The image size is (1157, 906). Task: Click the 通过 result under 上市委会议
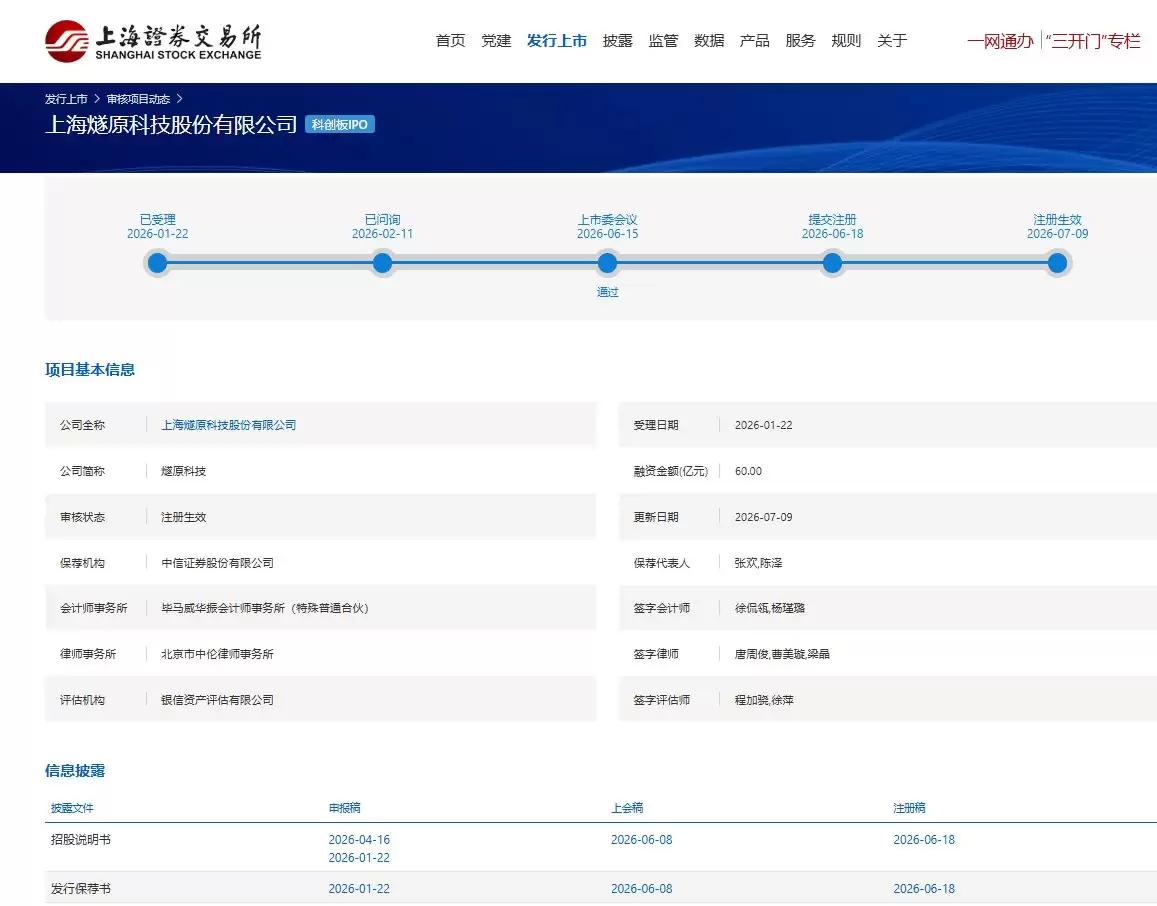coord(607,292)
